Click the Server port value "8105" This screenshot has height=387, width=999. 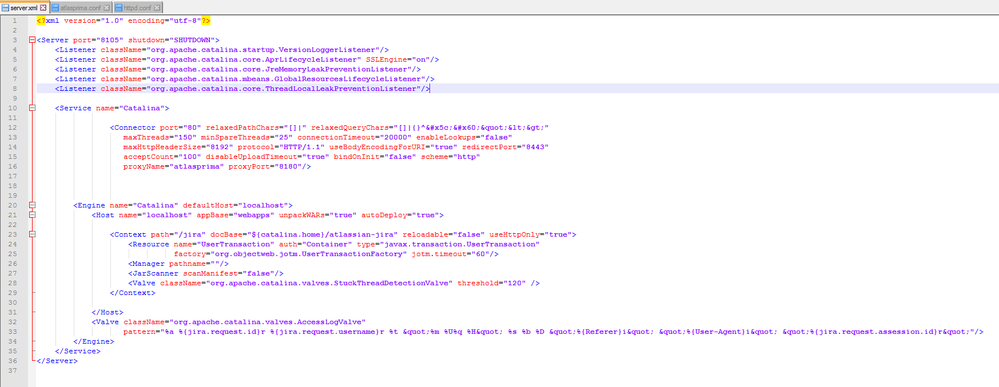coord(110,40)
